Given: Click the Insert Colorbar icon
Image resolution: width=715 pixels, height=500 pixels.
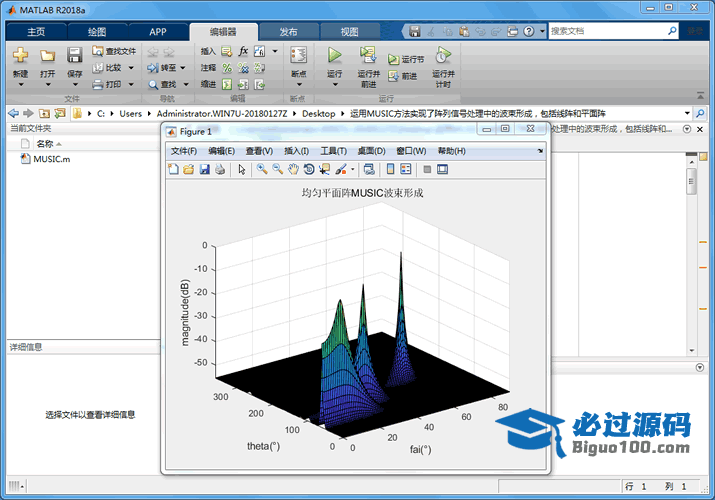Looking at the screenshot, I should pos(391,169).
